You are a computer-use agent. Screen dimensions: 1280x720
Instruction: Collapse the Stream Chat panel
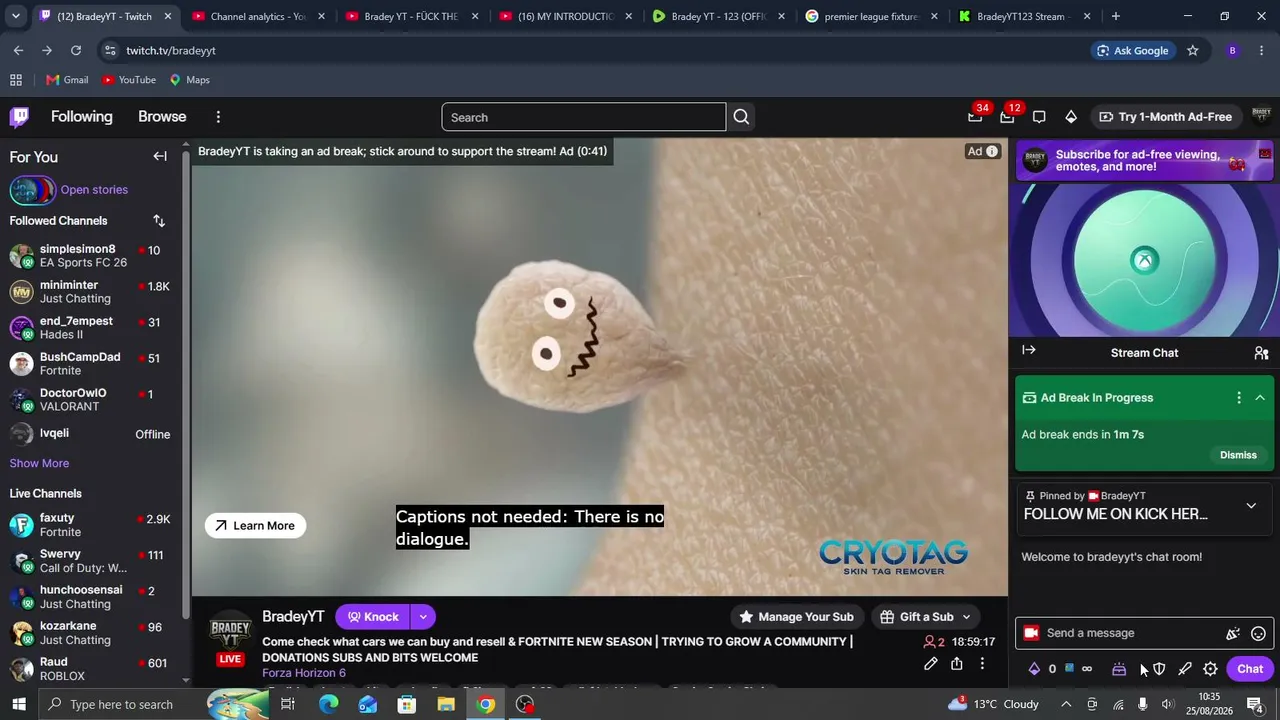click(1029, 350)
